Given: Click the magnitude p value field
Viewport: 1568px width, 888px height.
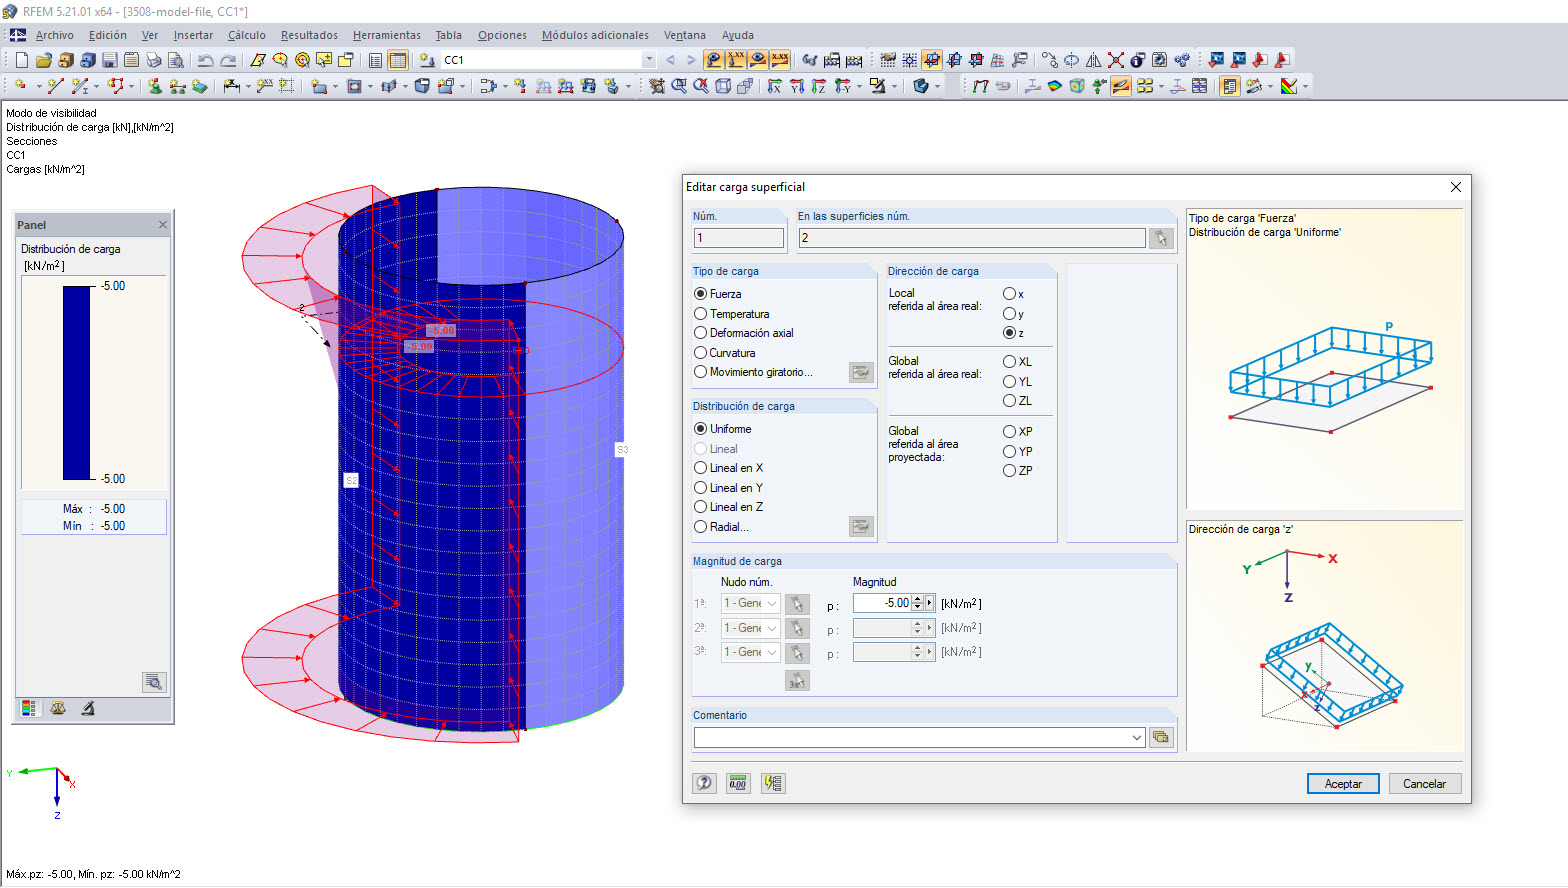Looking at the screenshot, I should [x=882, y=603].
